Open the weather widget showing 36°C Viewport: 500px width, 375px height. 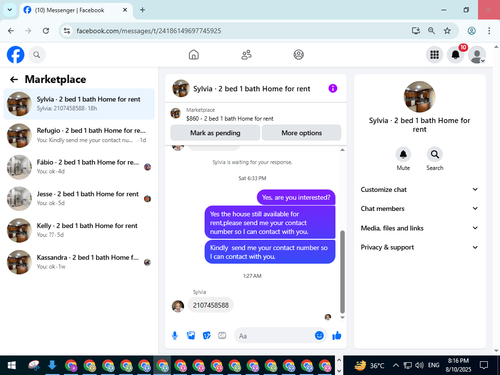[x=369, y=365]
